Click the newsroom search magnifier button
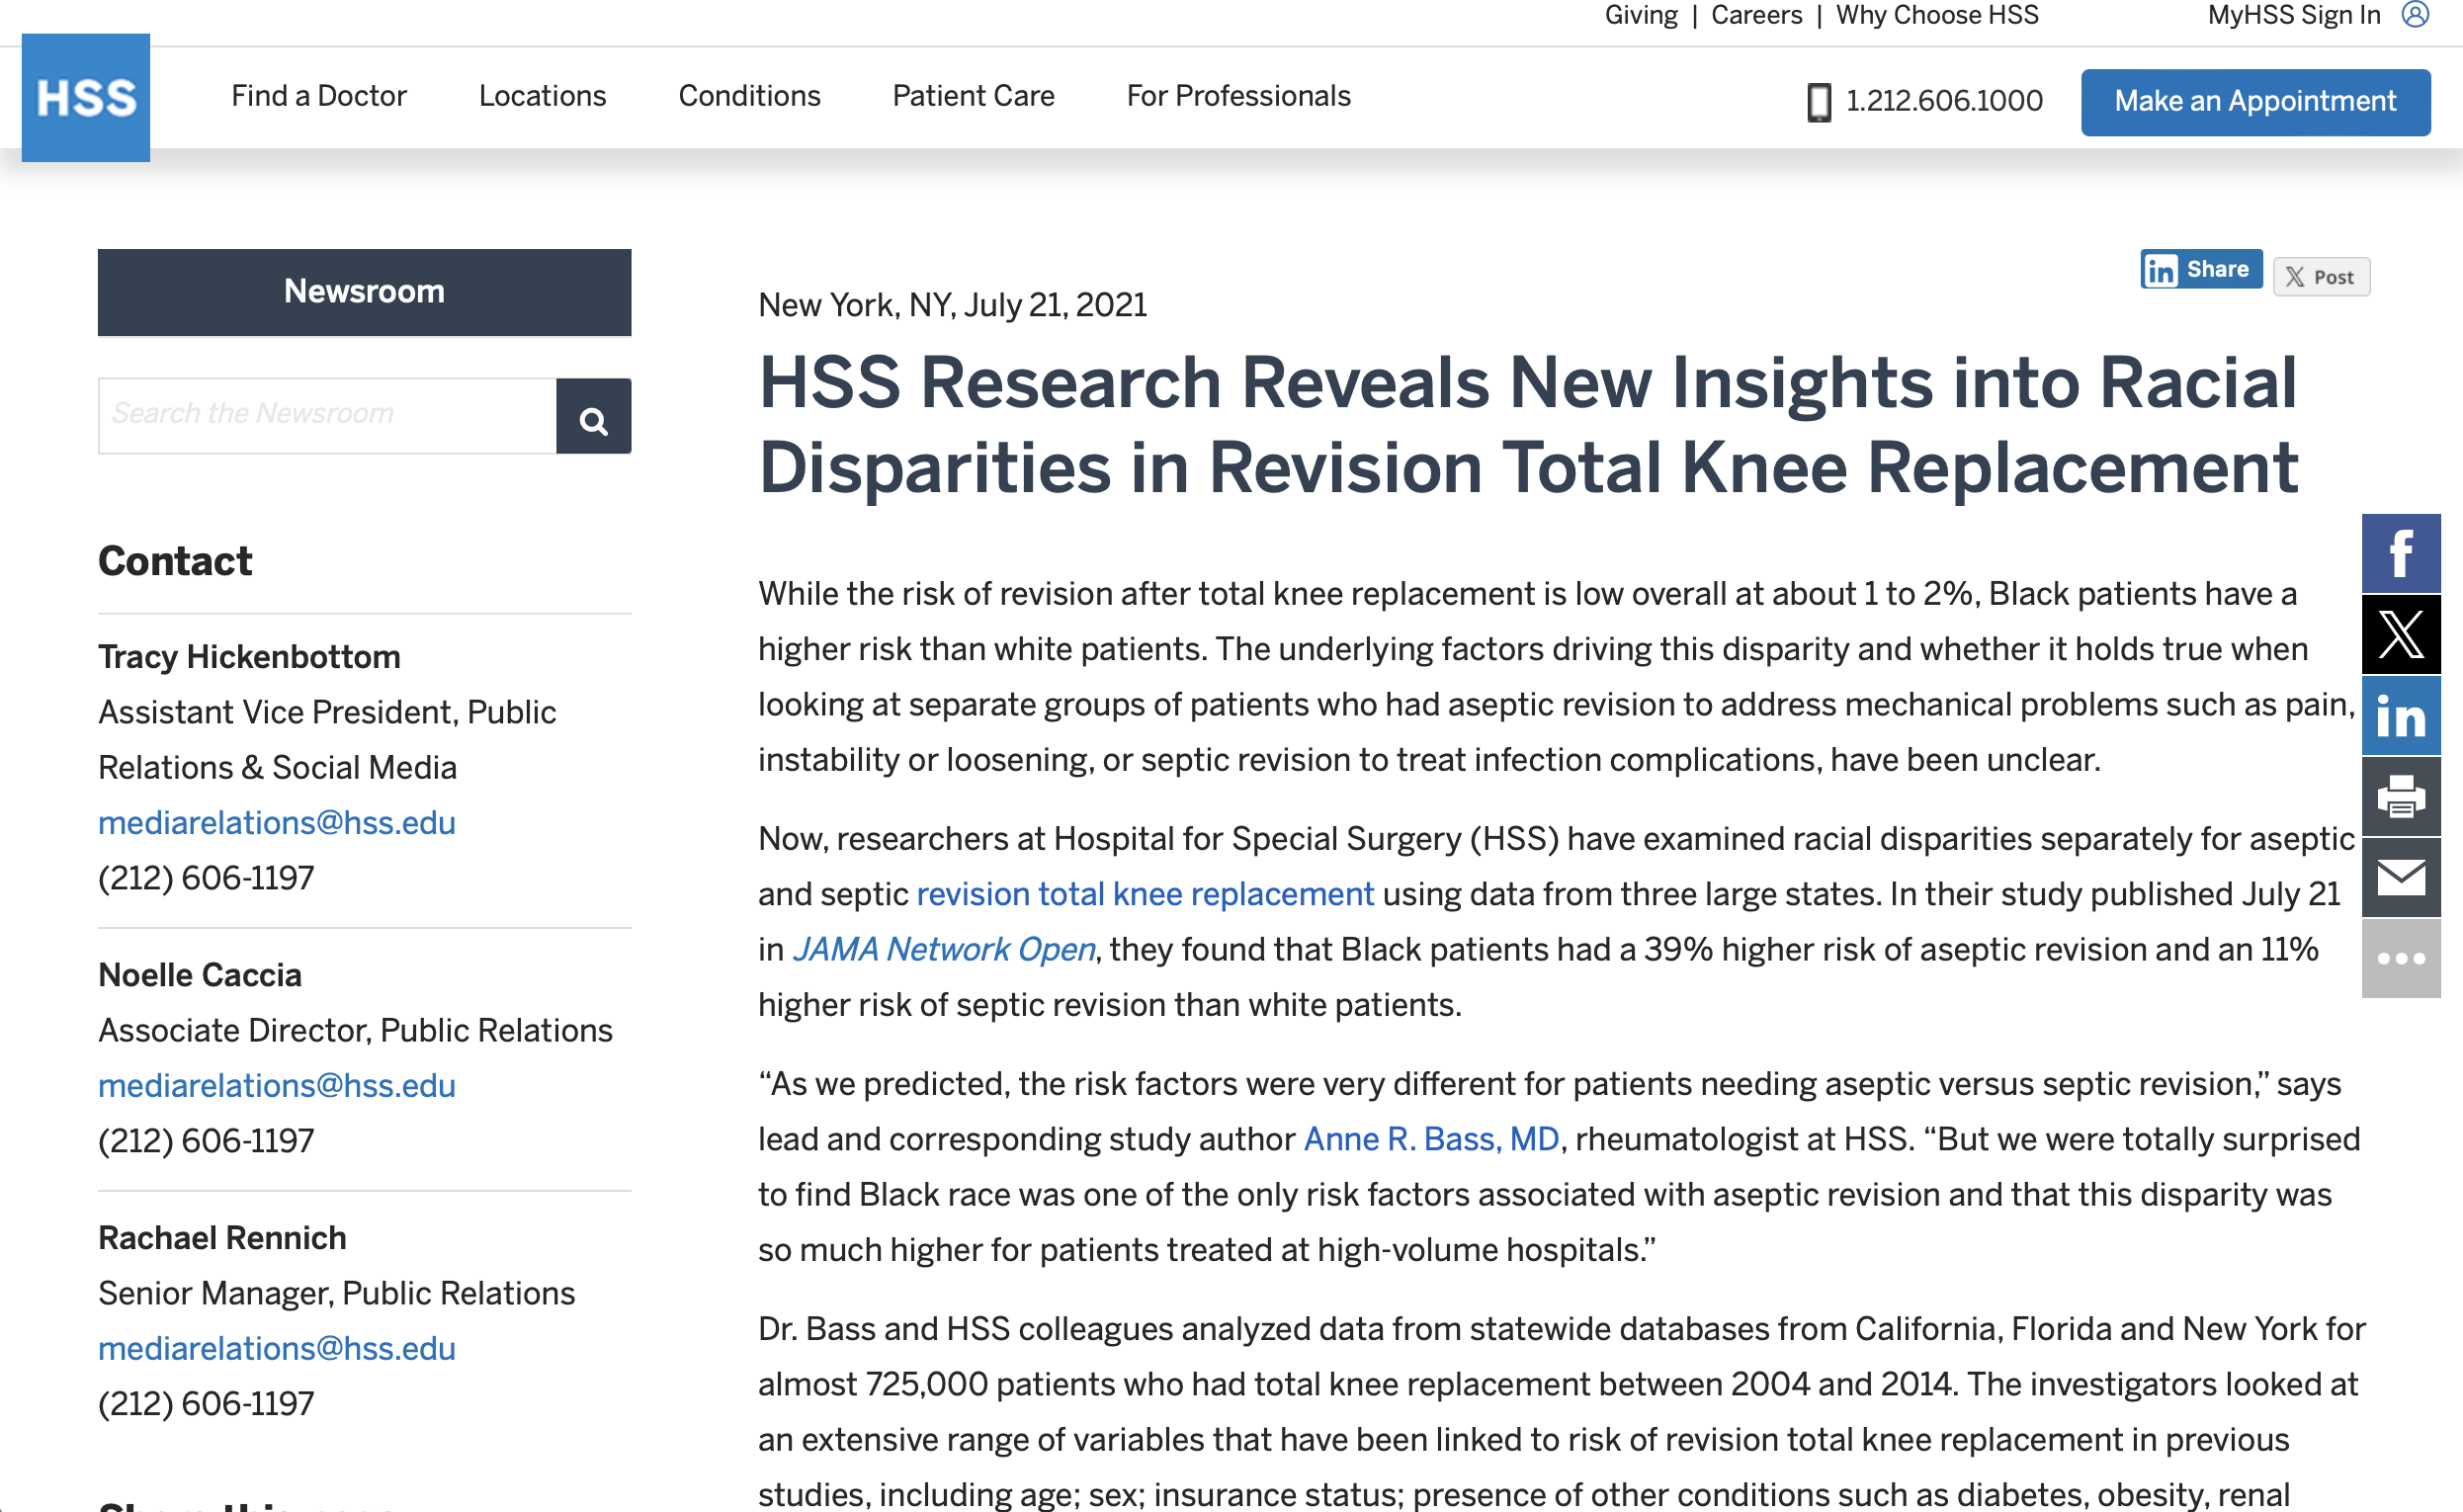2463x1512 pixels. [593, 416]
